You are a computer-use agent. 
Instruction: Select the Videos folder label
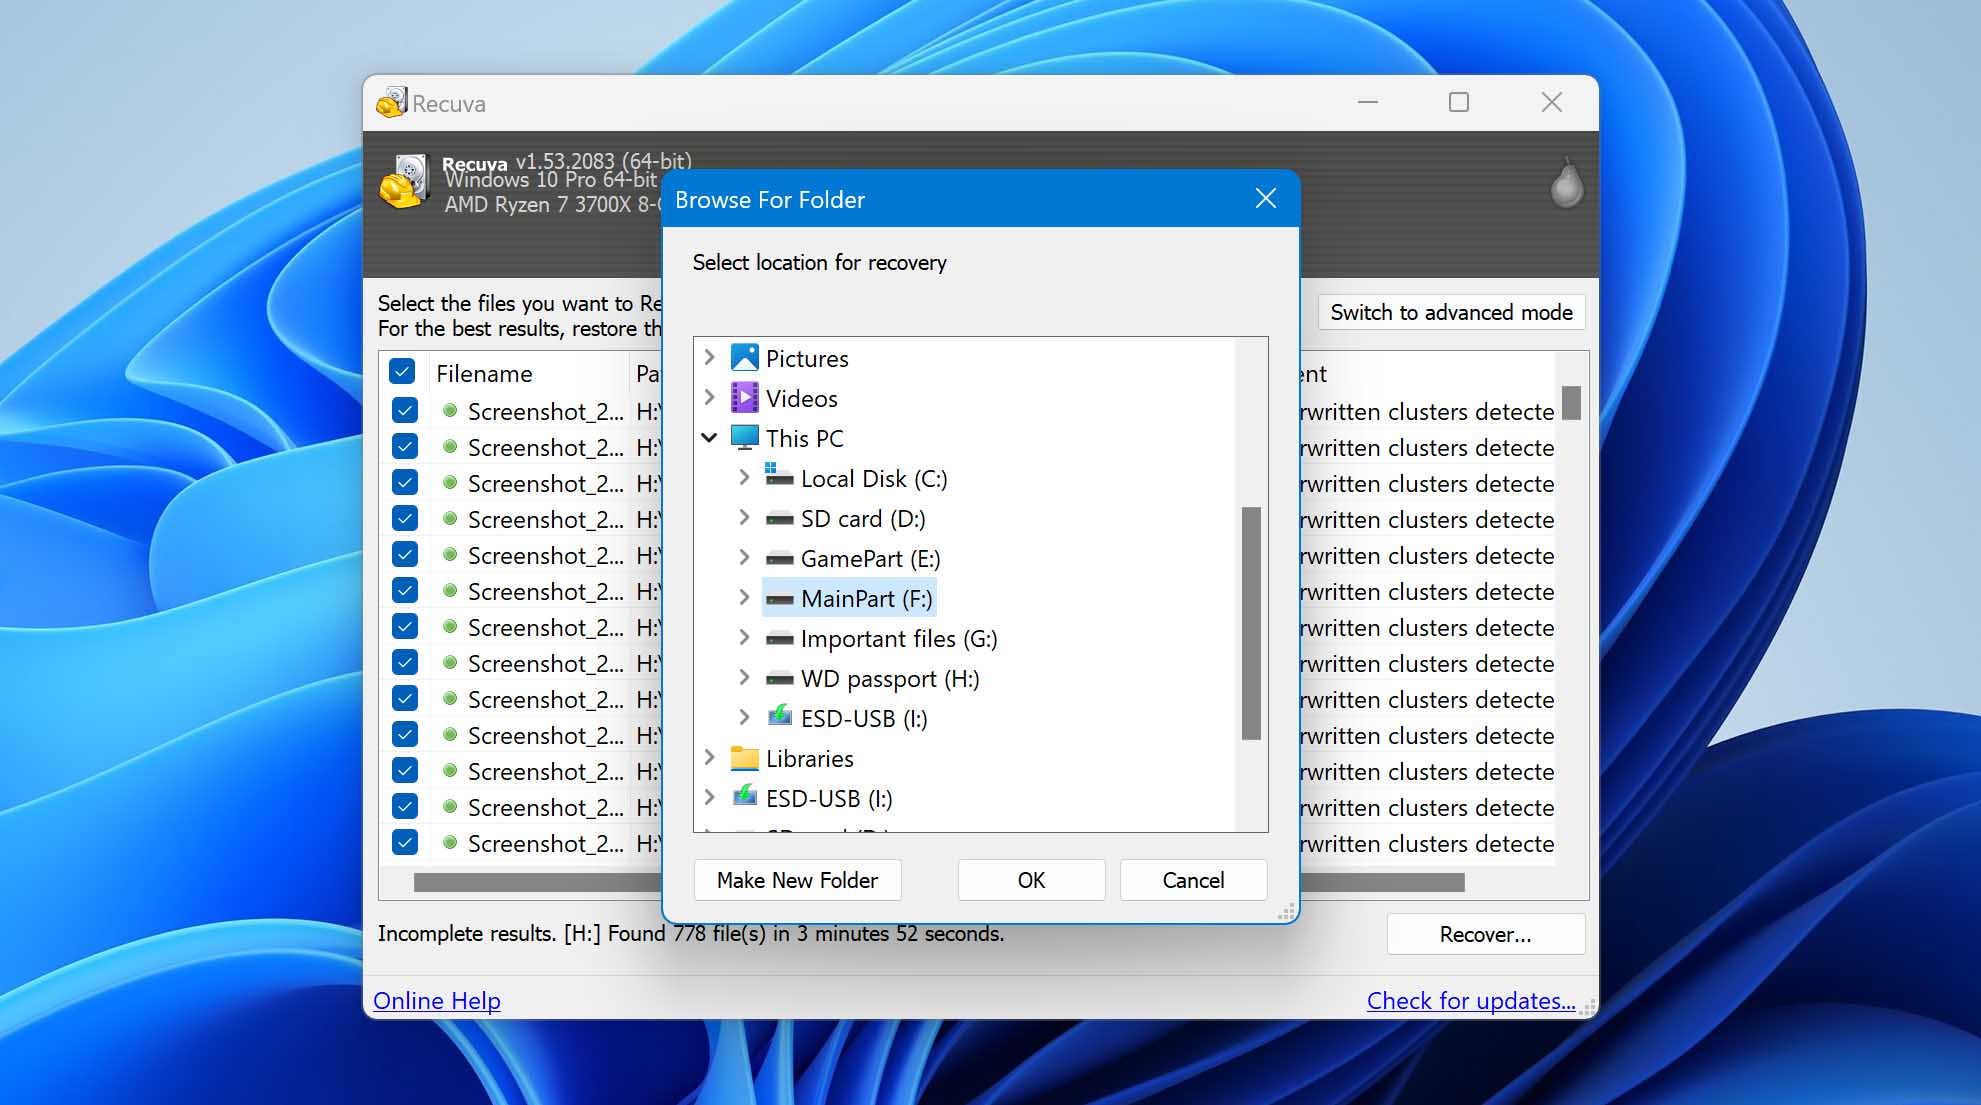[x=802, y=398]
